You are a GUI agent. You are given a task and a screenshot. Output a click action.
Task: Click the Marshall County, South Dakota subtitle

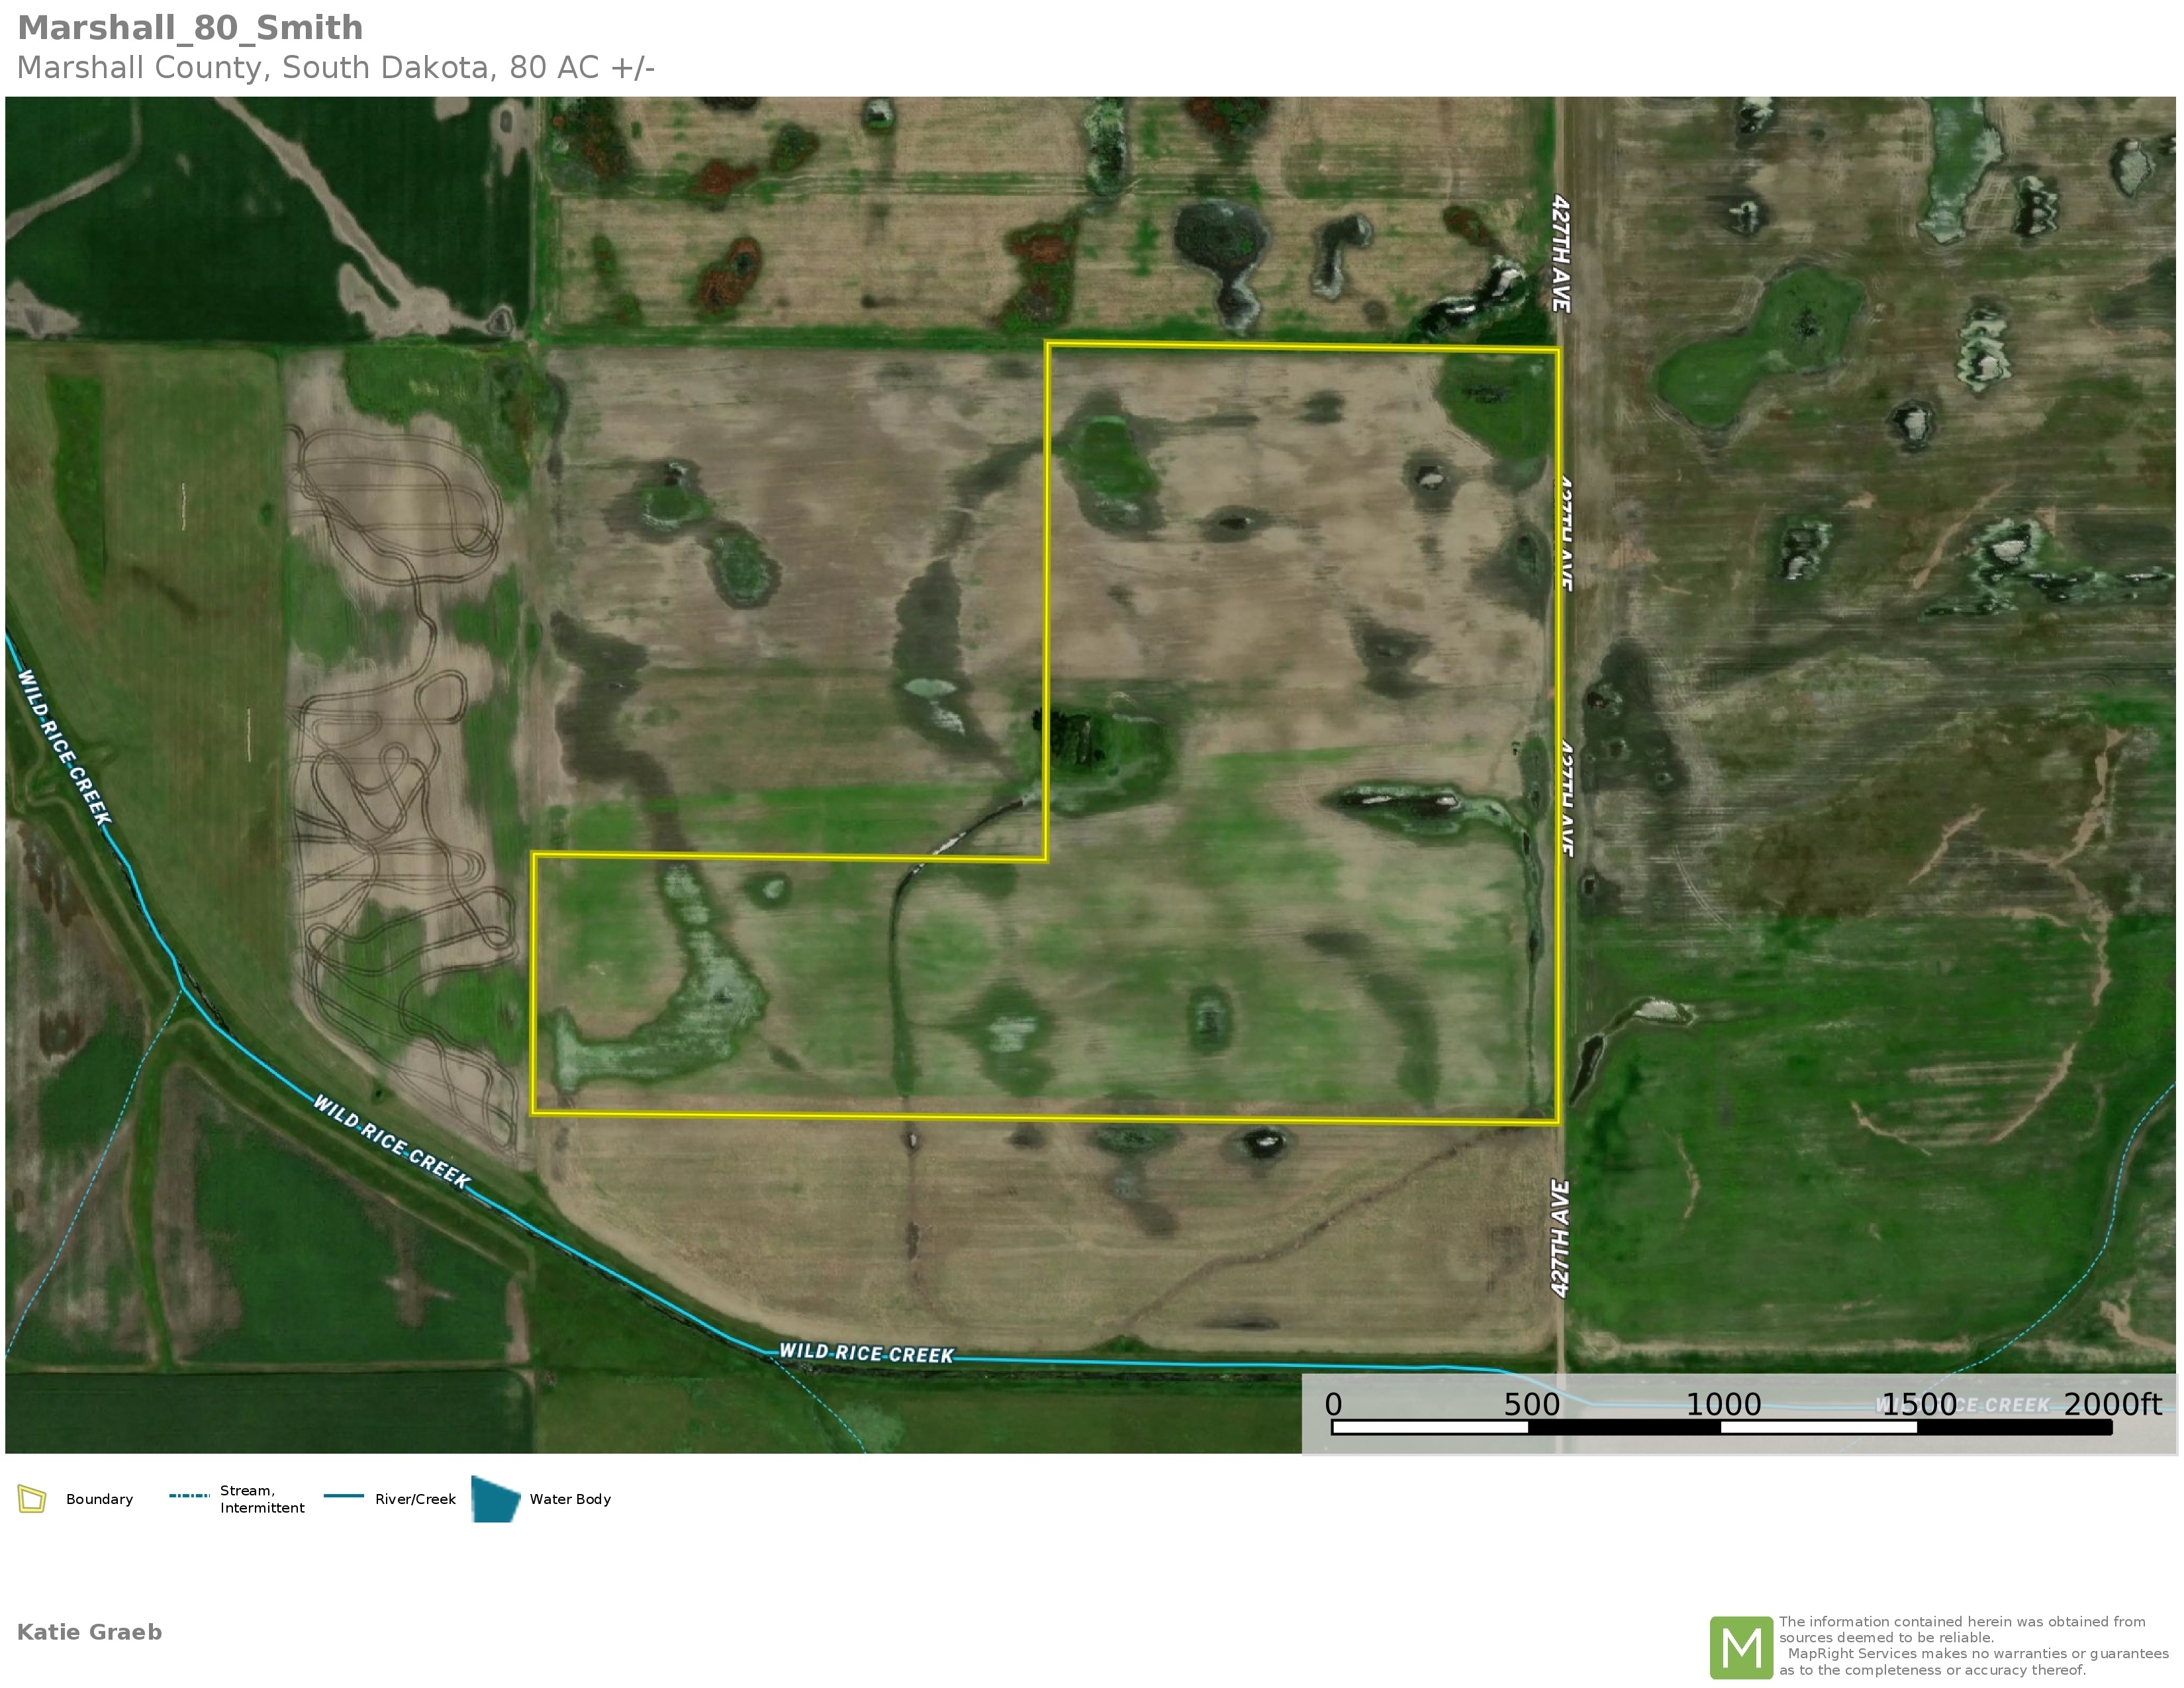click(335, 68)
